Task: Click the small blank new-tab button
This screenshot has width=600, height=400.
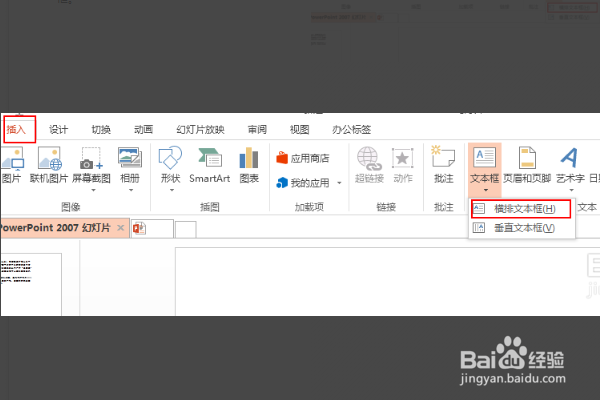Action: pyautogui.click(x=186, y=229)
